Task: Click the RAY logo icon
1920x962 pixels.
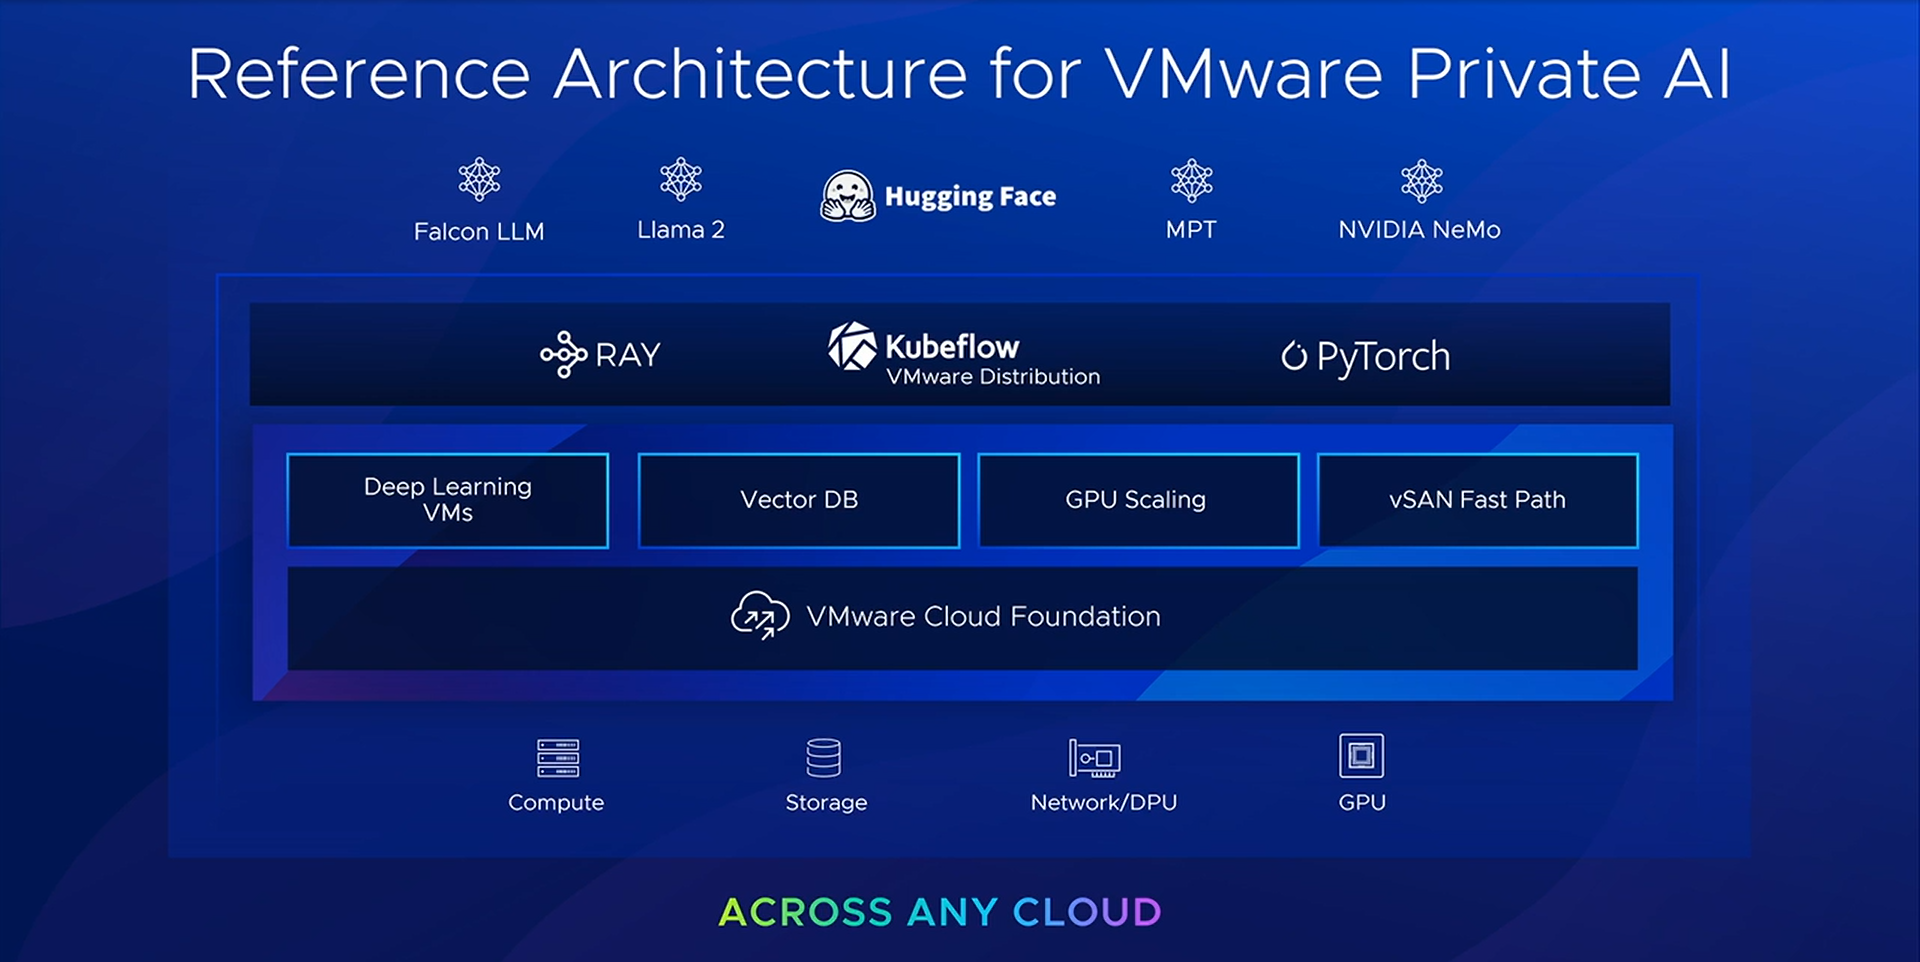Action: [x=563, y=354]
